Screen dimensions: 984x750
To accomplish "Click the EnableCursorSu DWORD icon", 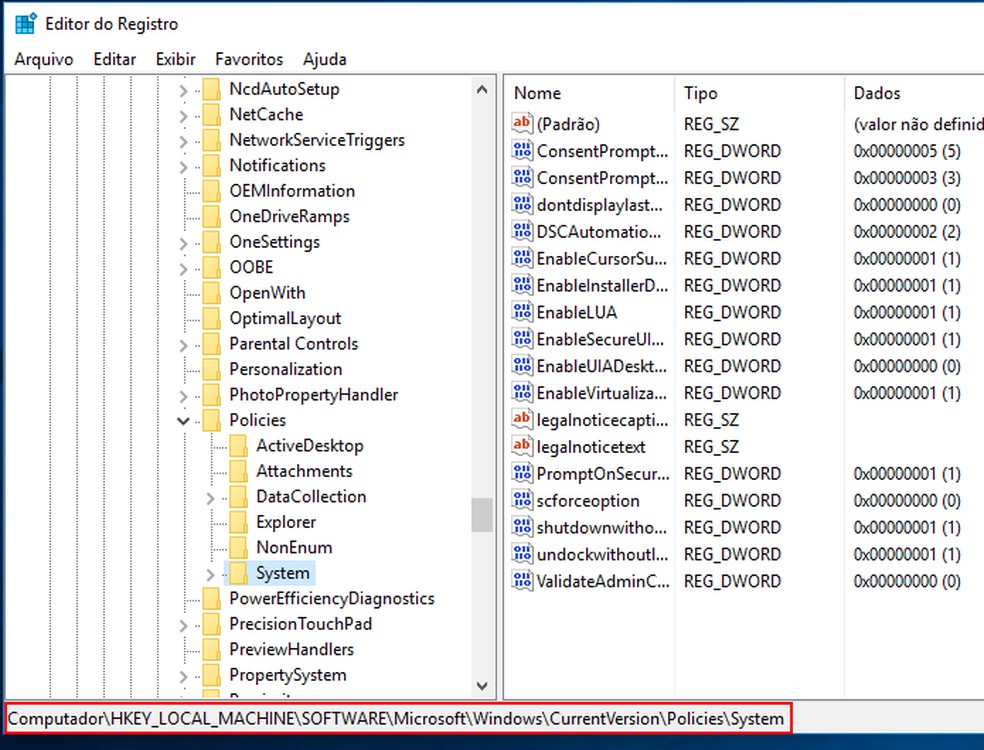I will click(x=522, y=258).
